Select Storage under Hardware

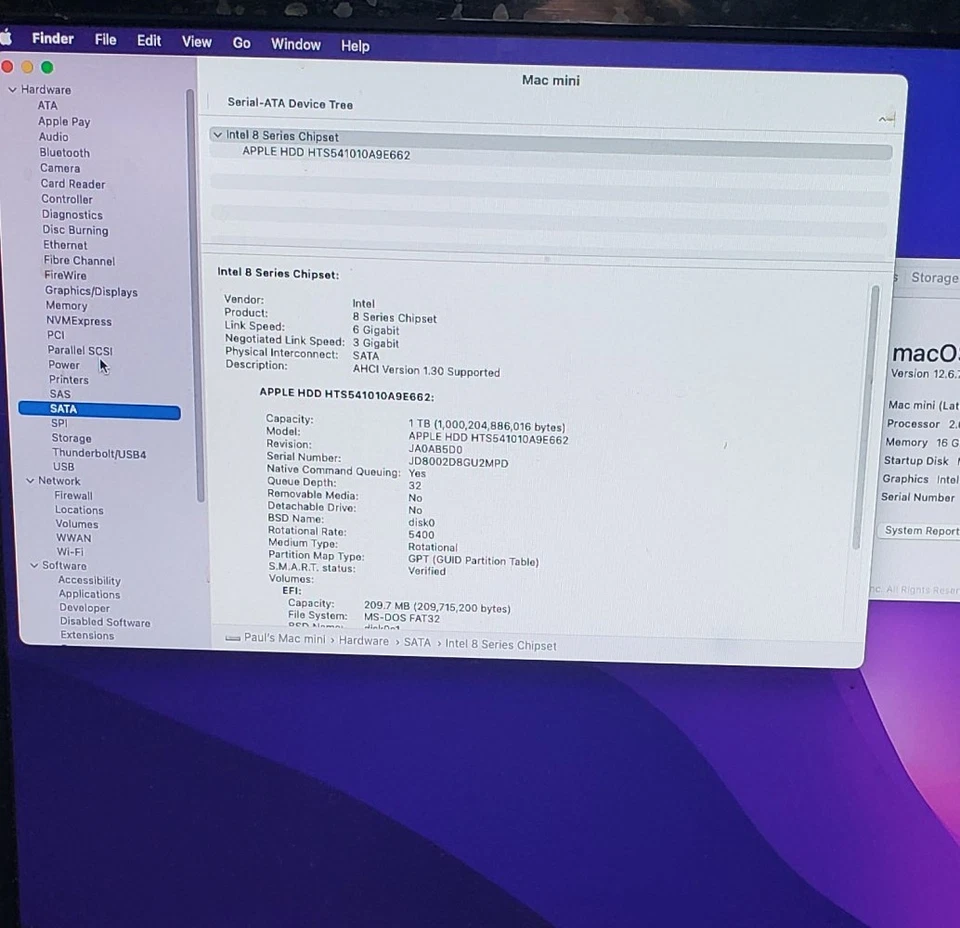click(71, 438)
